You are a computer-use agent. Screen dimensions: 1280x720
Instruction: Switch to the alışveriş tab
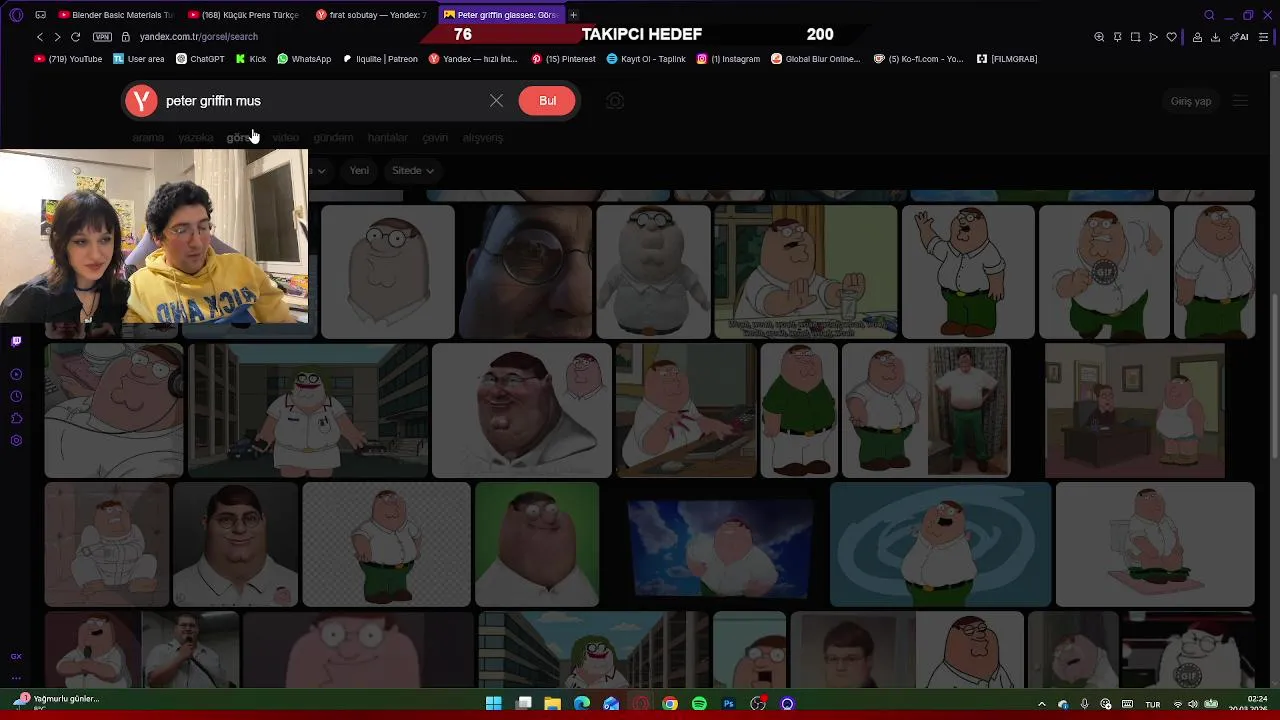[x=483, y=138]
